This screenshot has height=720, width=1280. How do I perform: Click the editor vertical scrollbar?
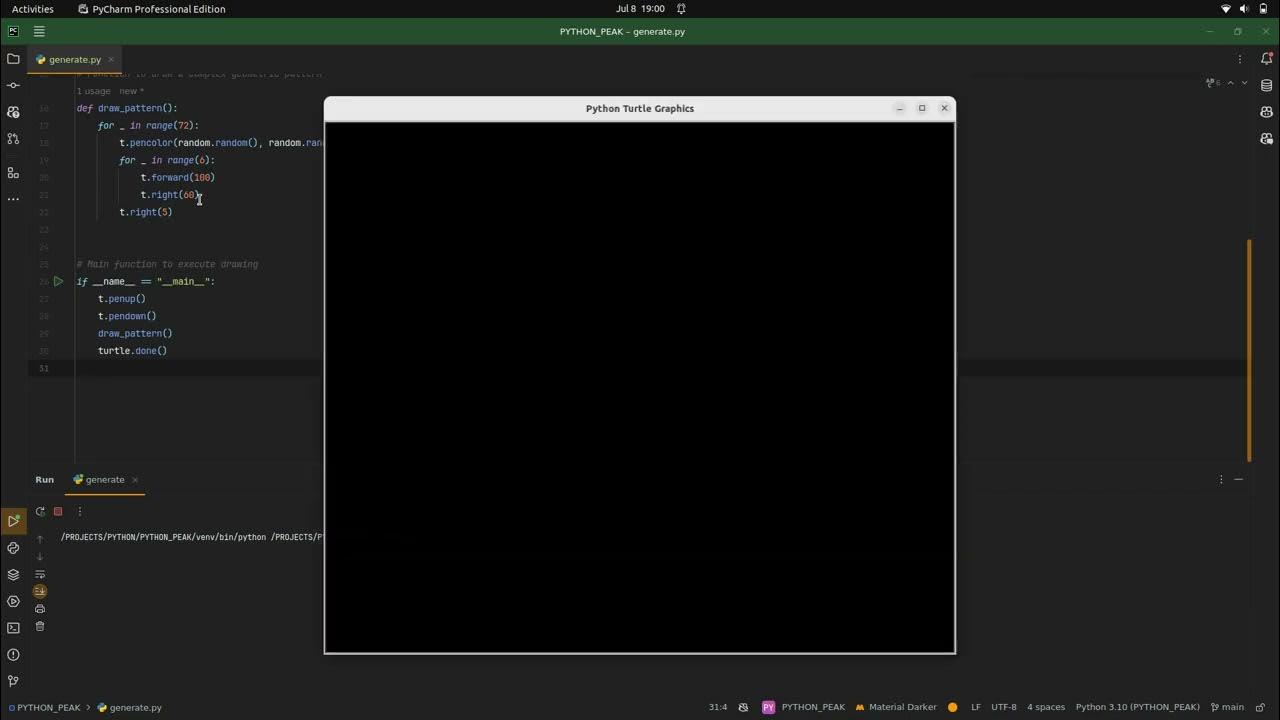tap(1249, 350)
